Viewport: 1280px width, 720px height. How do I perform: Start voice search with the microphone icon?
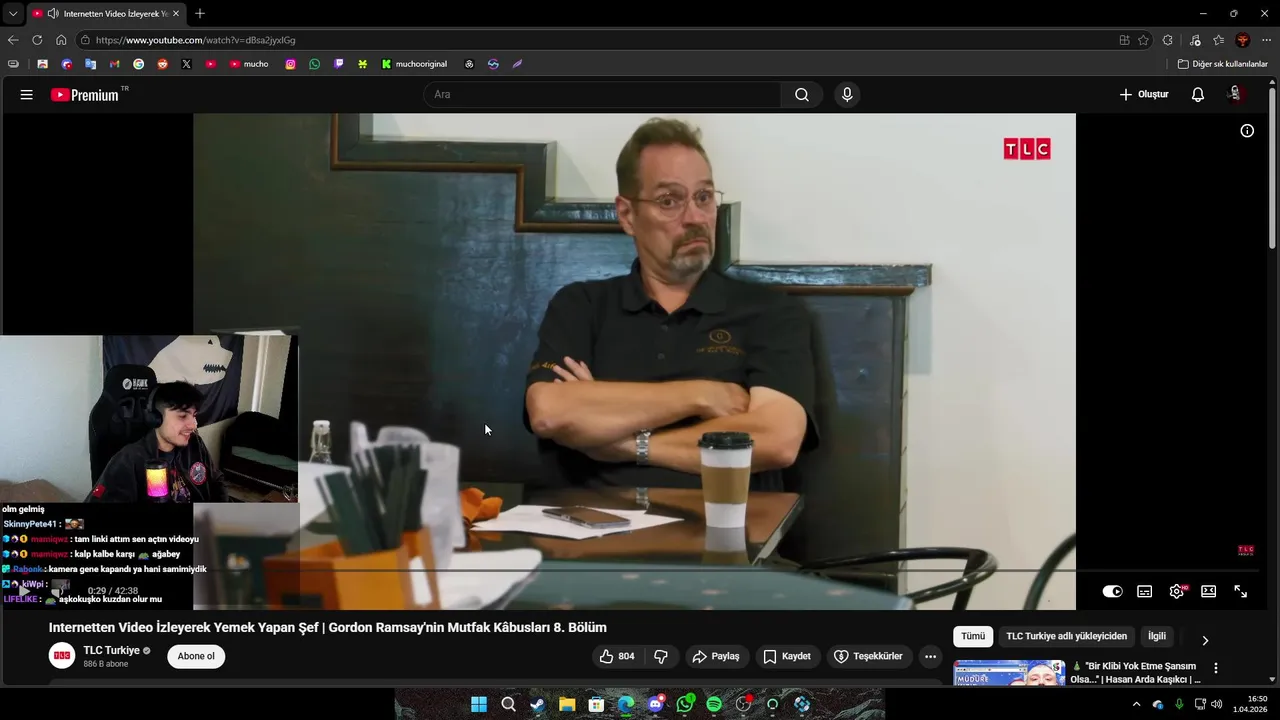tap(847, 95)
